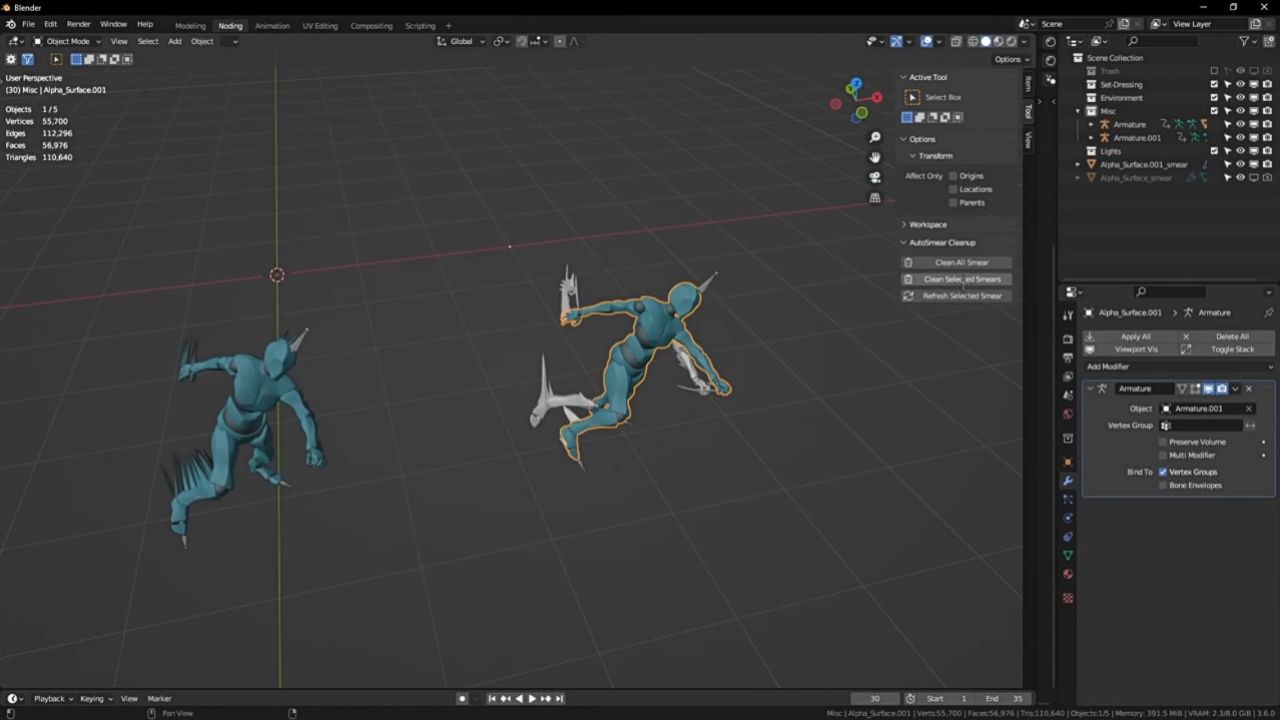Click the camera view icon in the viewport
Image resolution: width=1280 pixels, height=720 pixels.
(x=875, y=177)
